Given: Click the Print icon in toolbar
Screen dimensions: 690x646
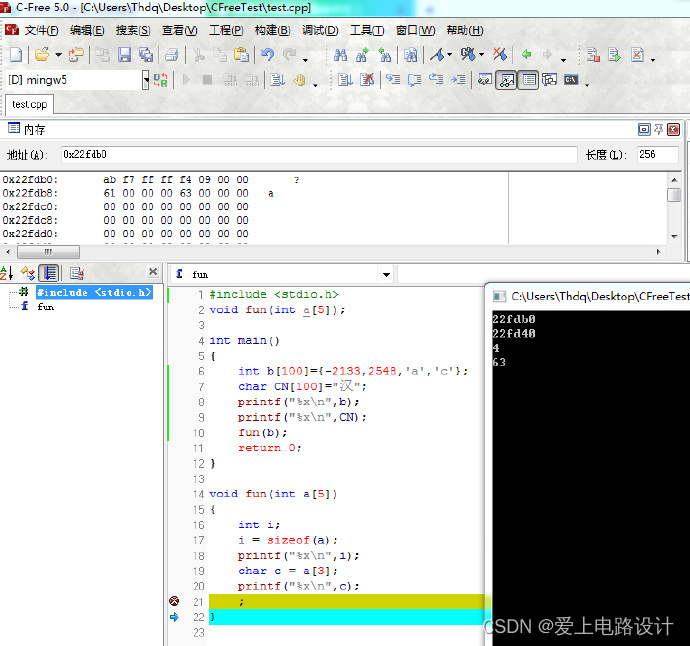Looking at the screenshot, I should point(172,55).
